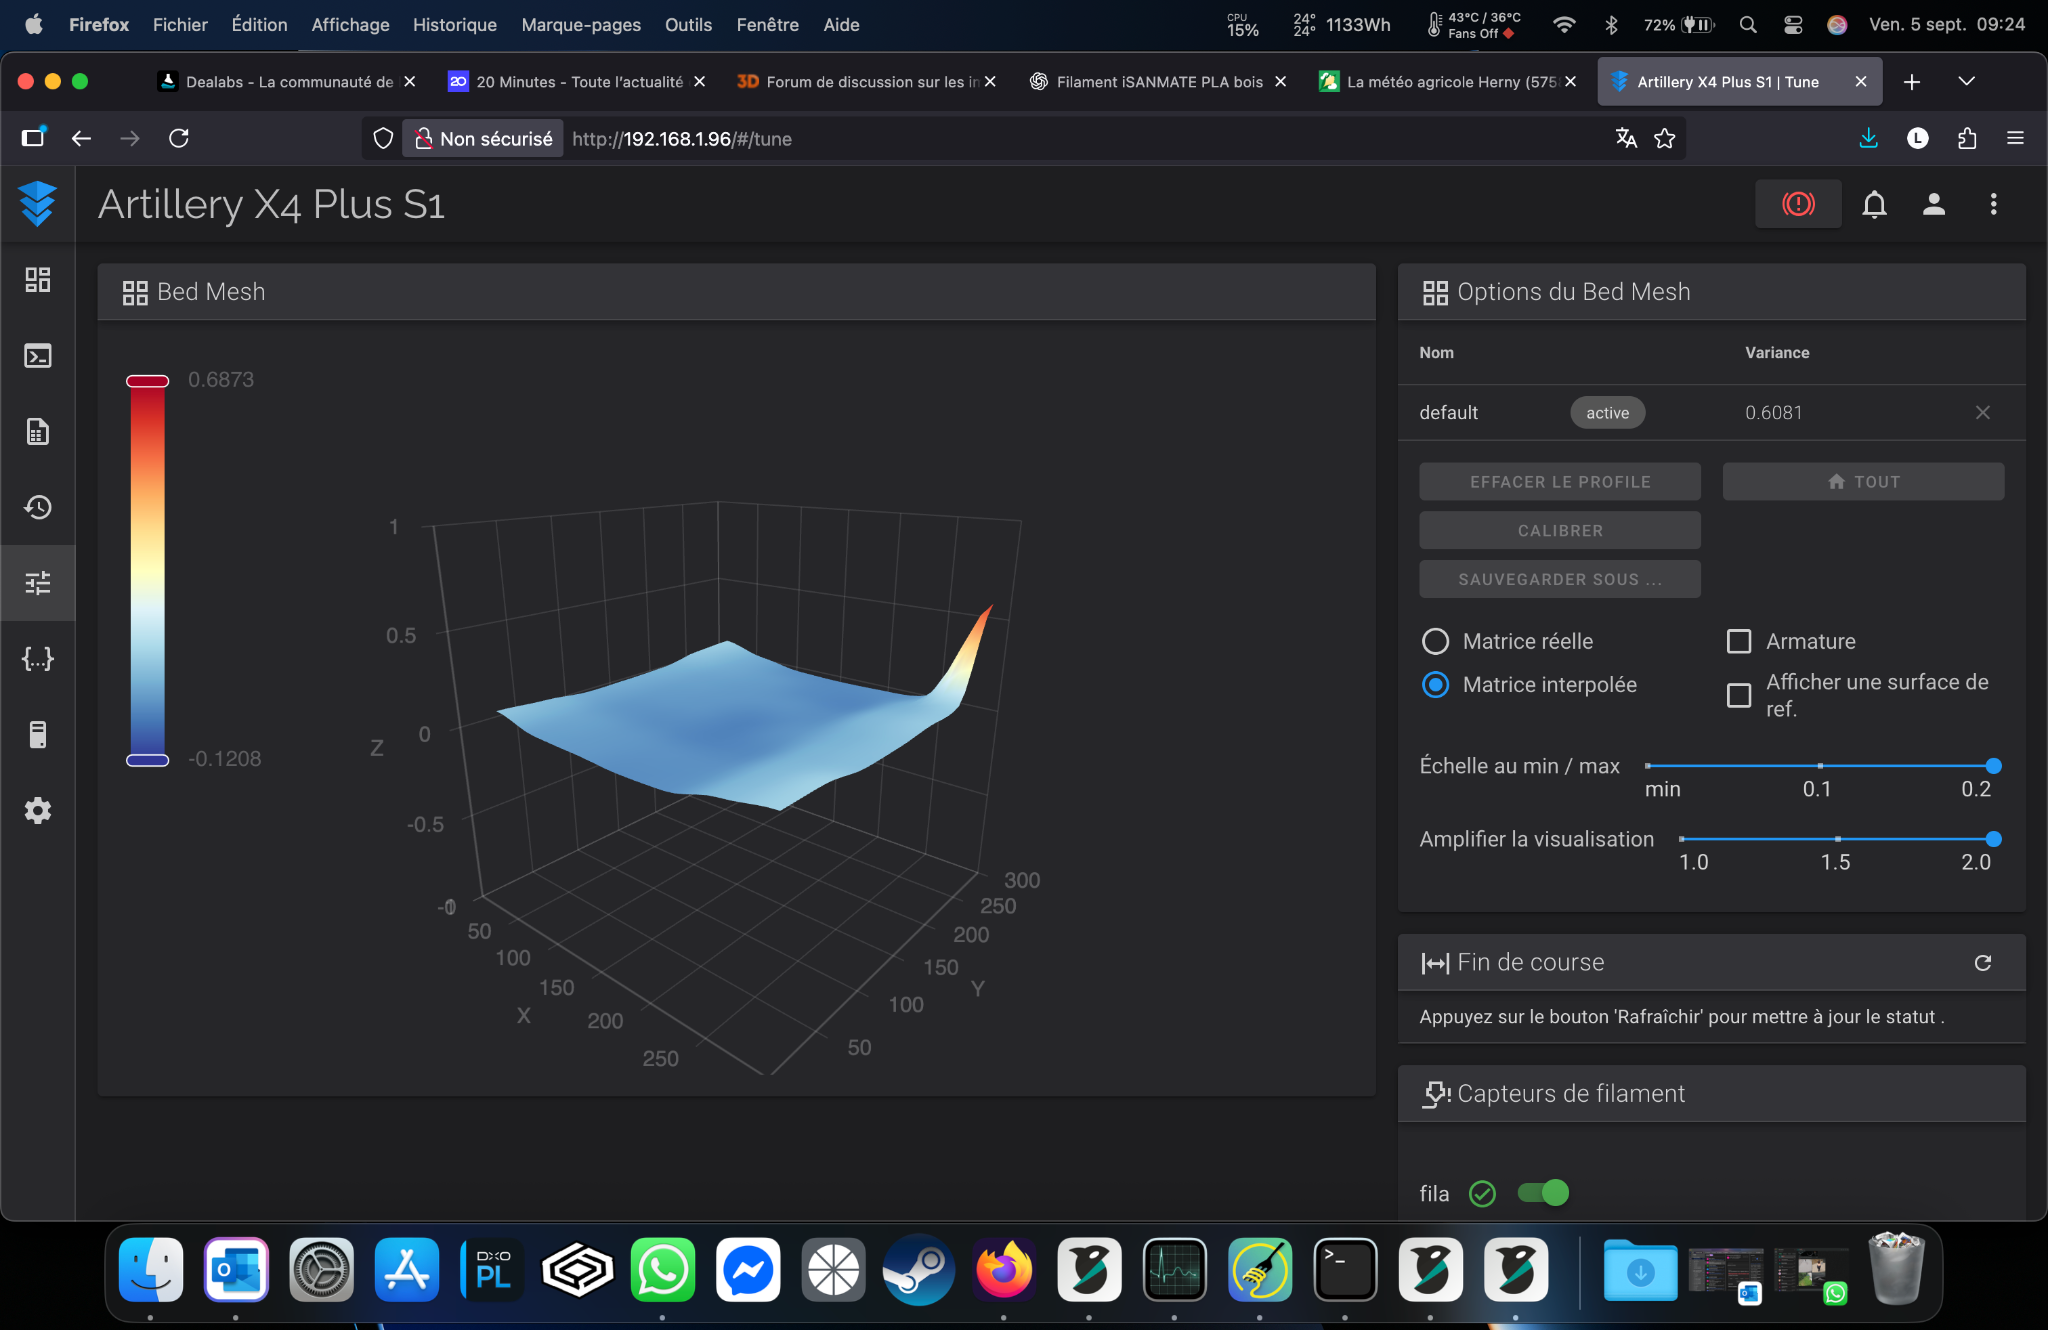This screenshot has width=2048, height=1330.
Task: Open the G-code files icon in the sidebar
Action: [x=38, y=432]
